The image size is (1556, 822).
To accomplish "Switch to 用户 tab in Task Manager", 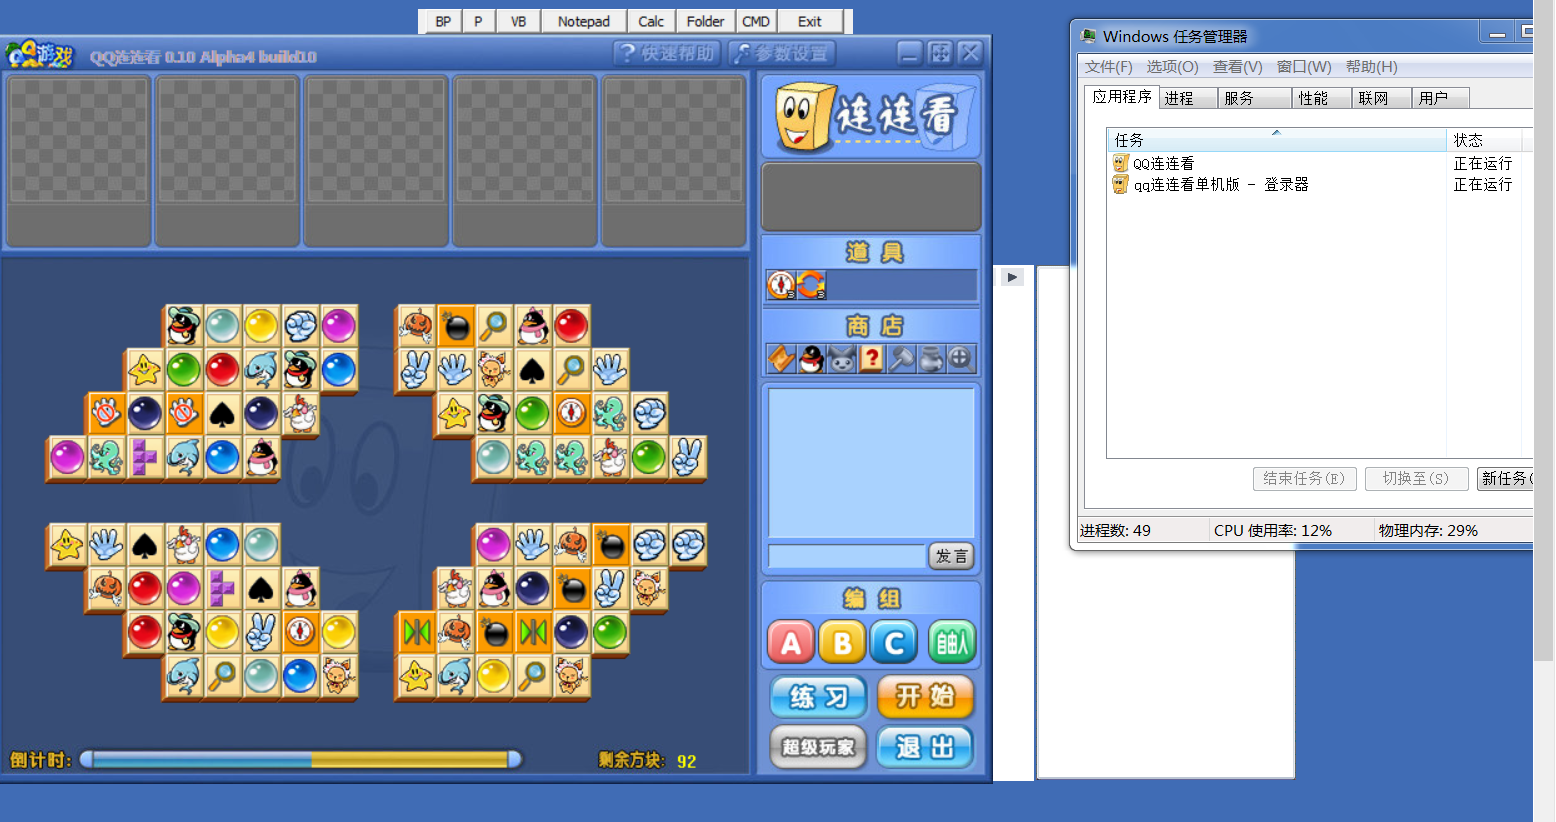I will pos(1441,98).
